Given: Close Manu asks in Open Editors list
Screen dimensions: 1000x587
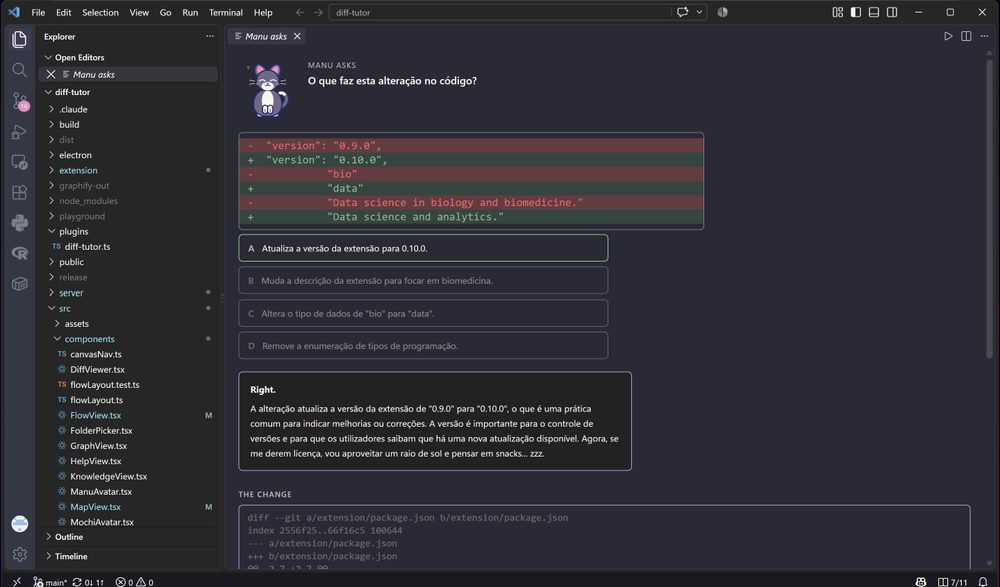Looking at the screenshot, I should pyautogui.click(x=51, y=75).
